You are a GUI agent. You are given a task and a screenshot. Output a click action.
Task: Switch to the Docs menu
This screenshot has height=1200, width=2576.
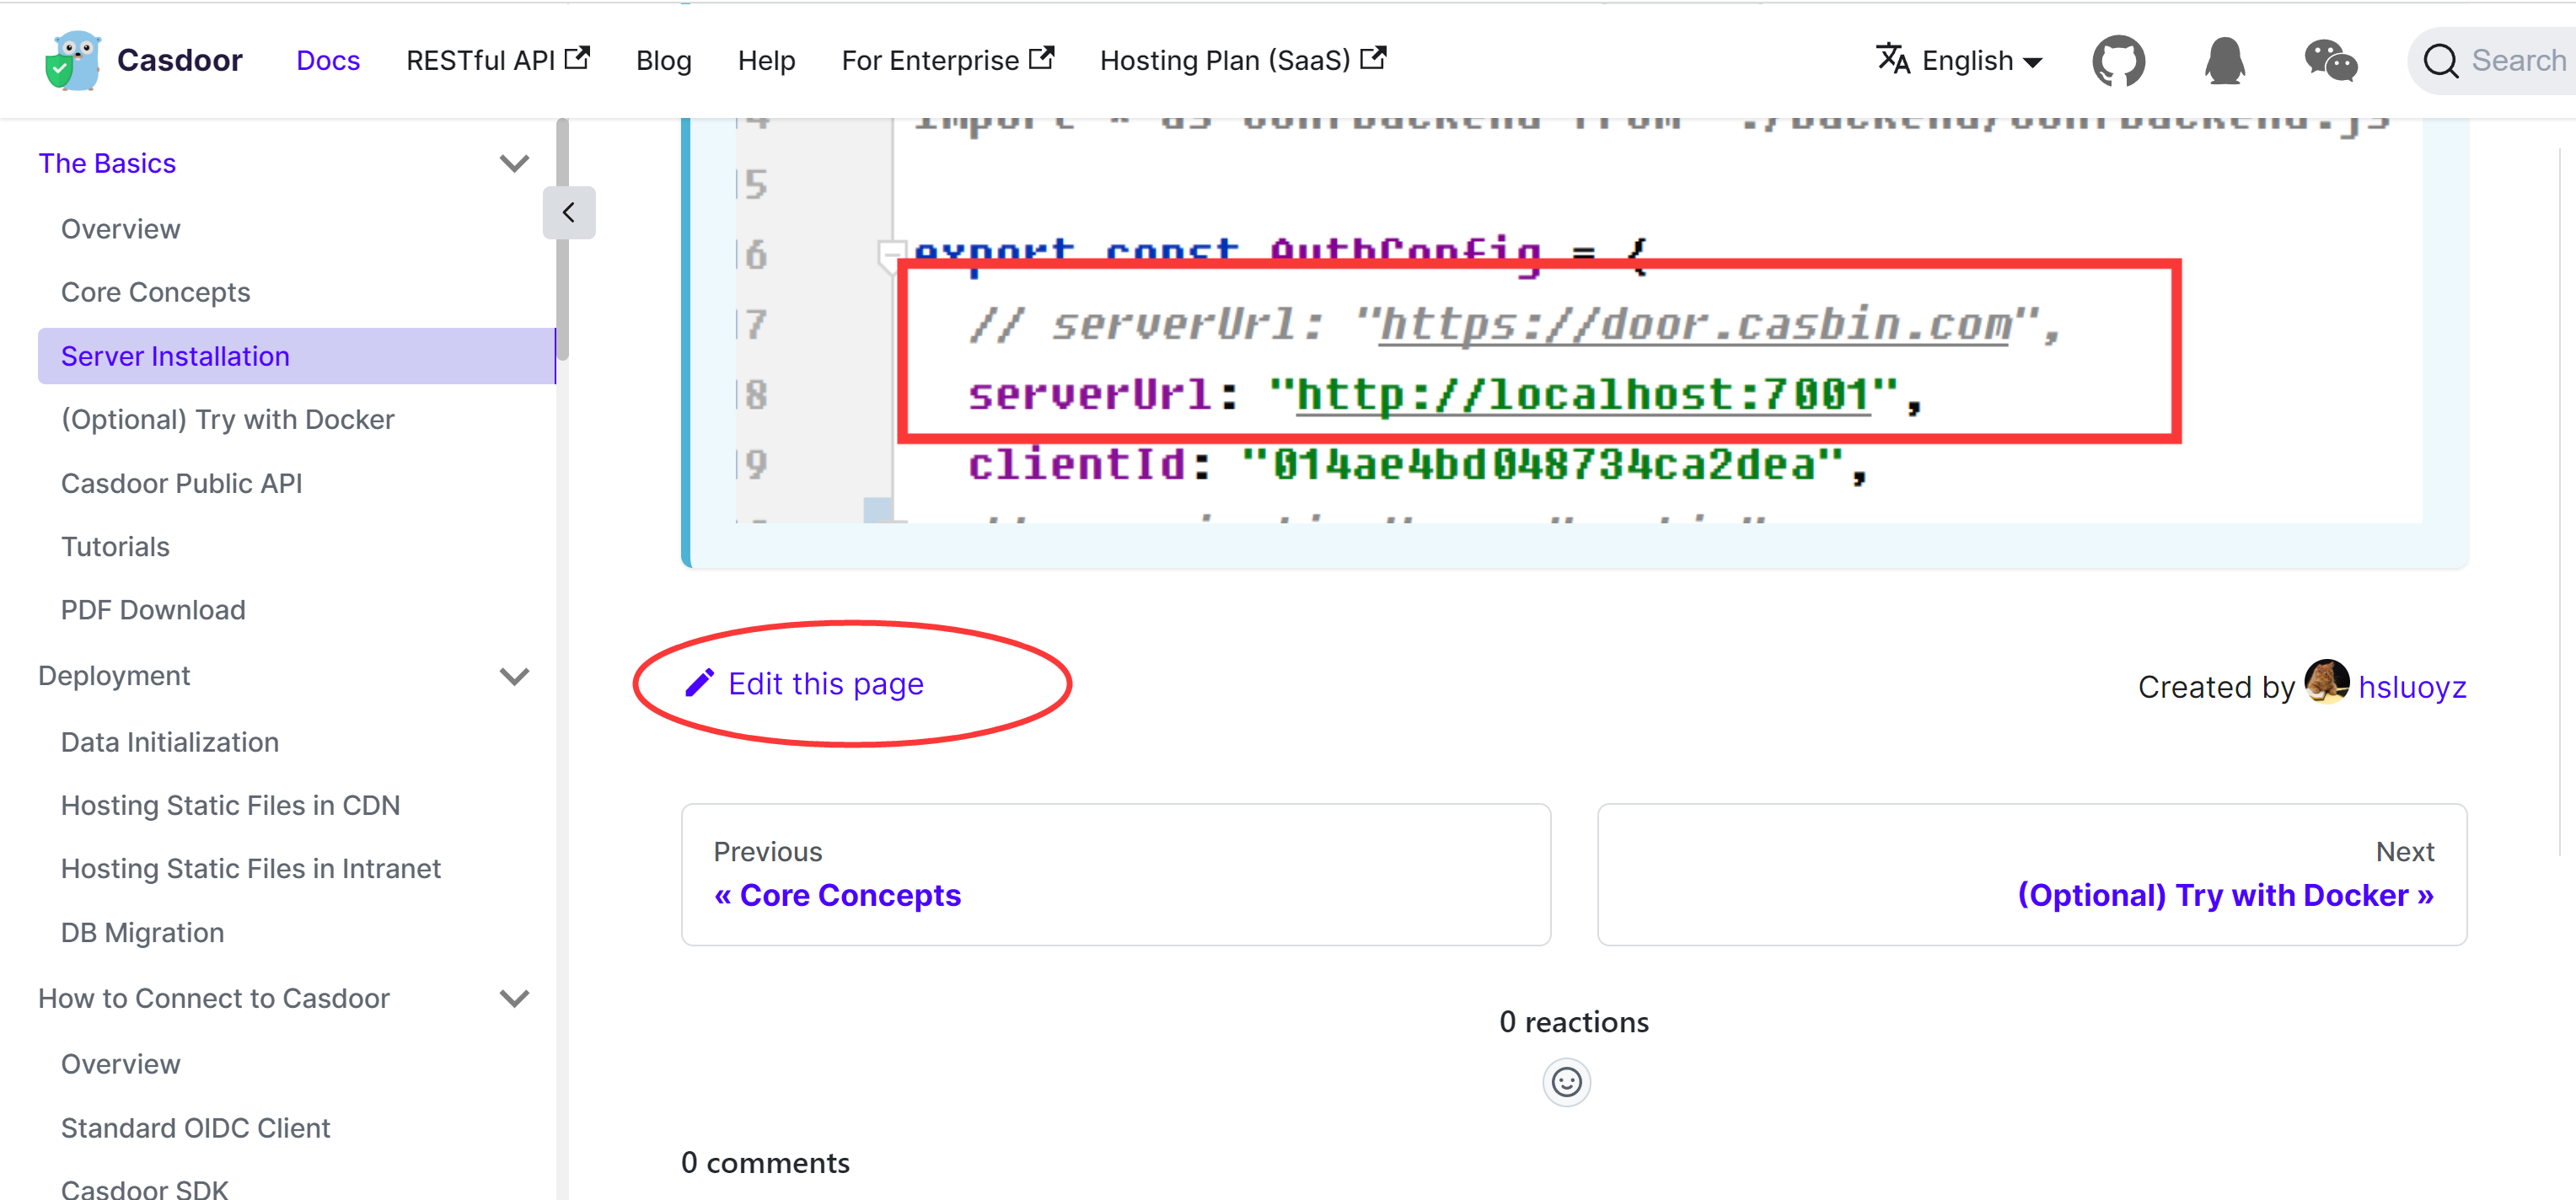click(328, 60)
